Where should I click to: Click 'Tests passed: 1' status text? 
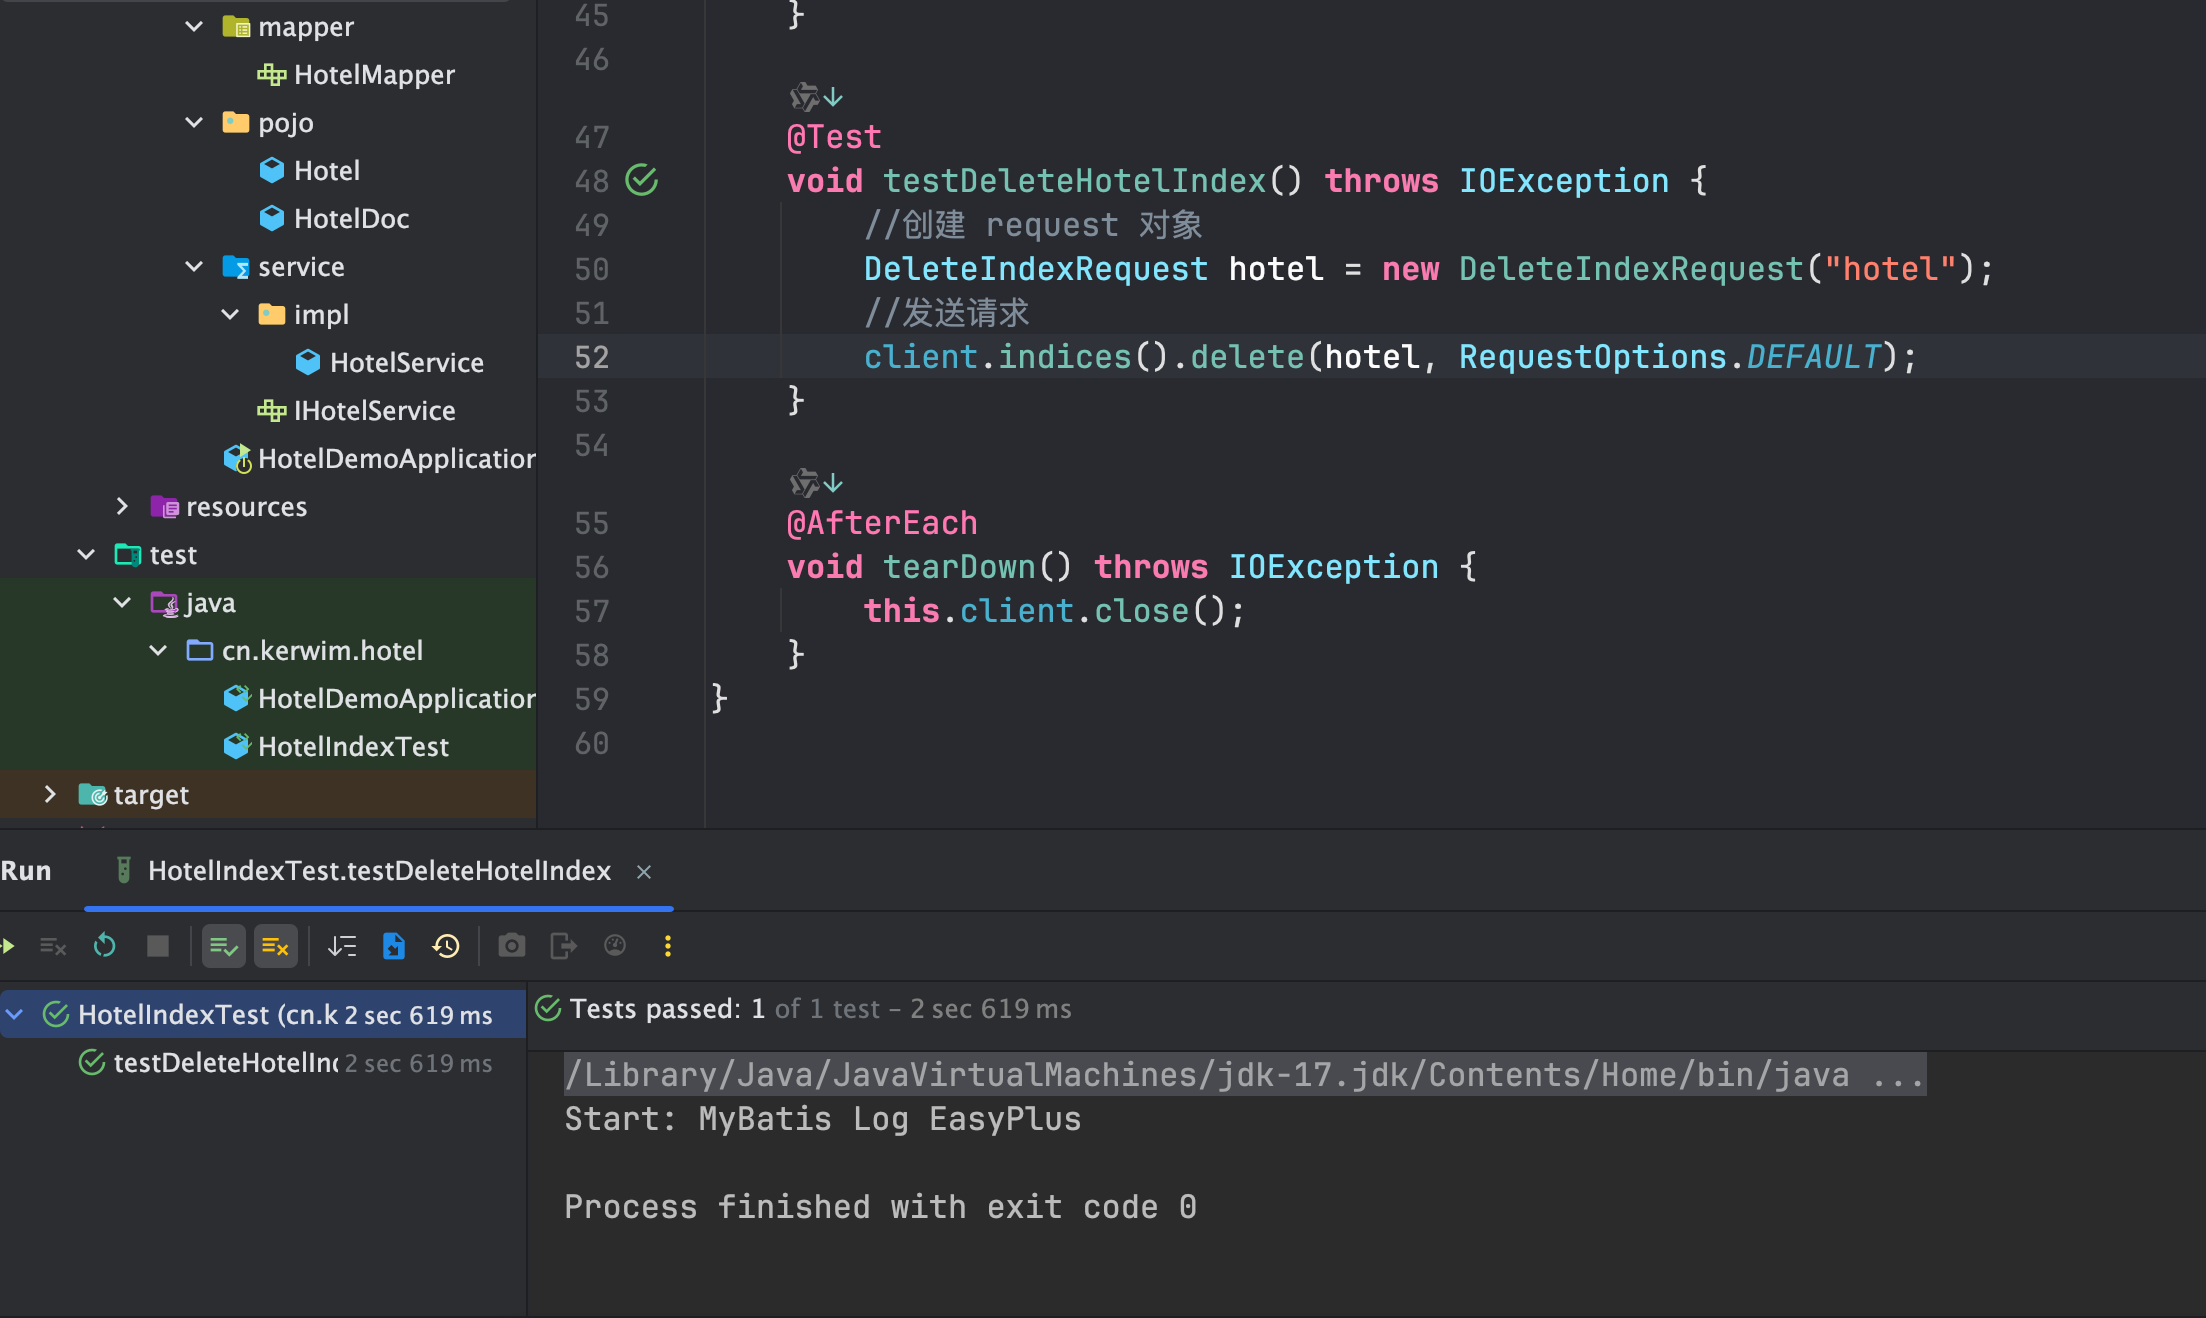667,1009
